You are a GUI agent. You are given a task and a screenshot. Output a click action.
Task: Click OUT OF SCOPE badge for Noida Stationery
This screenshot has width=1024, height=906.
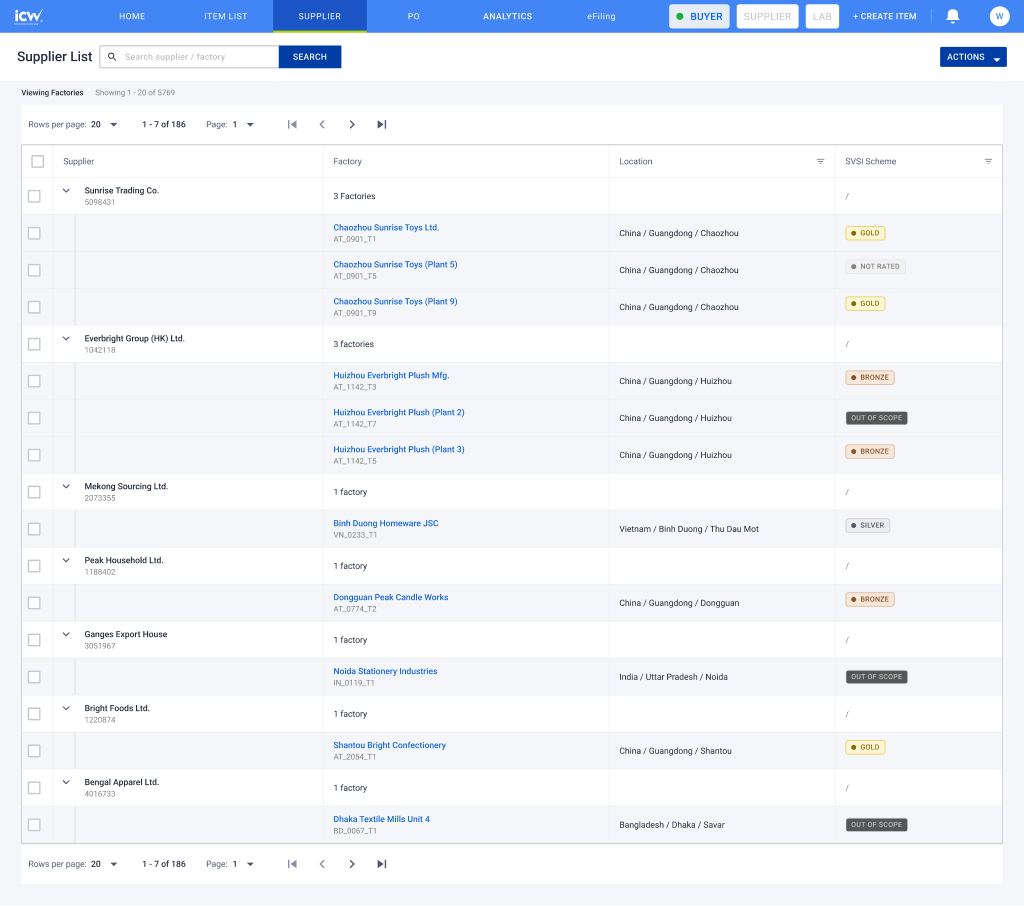(x=876, y=677)
